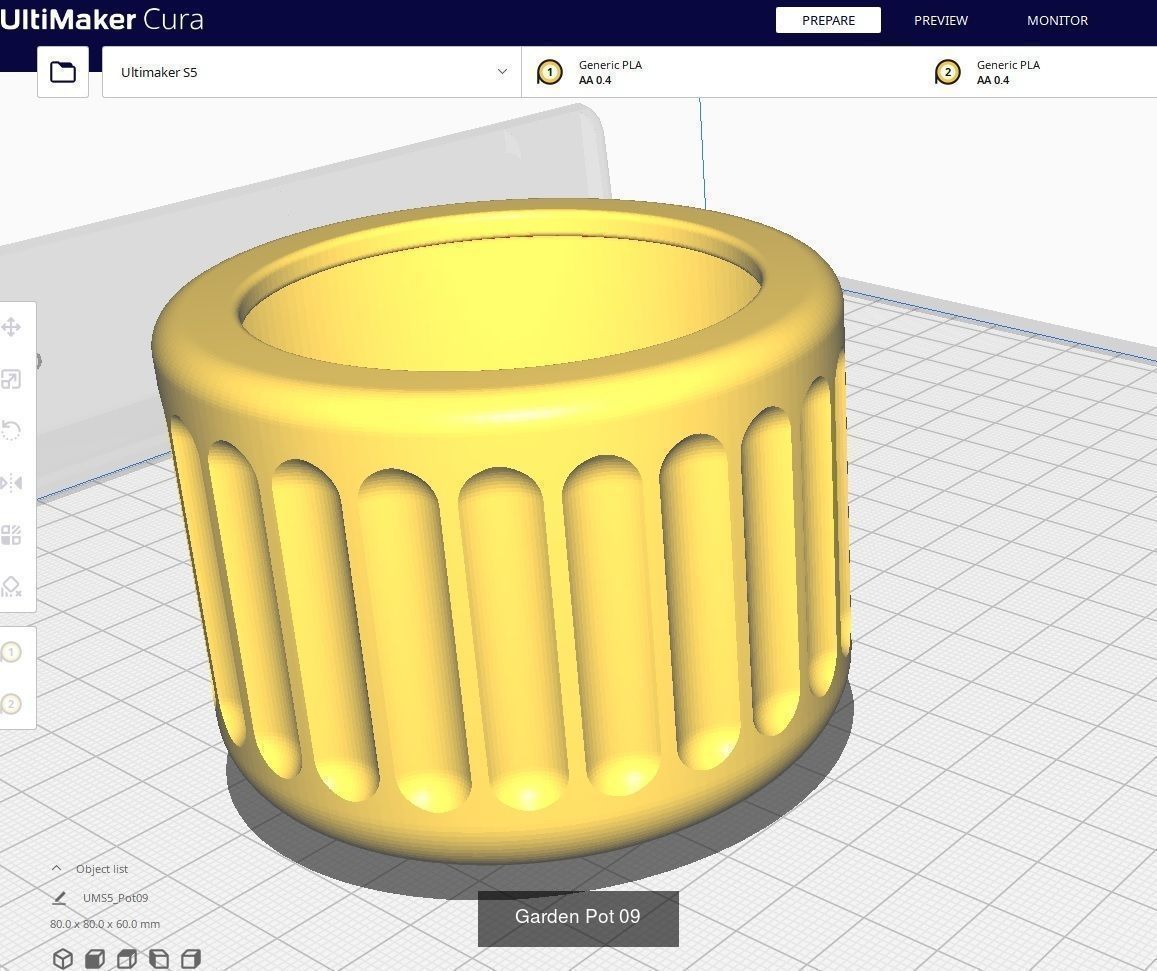The image size is (1157, 971).
Task: Click the UltiMaker Cura logo
Action: click(x=102, y=19)
